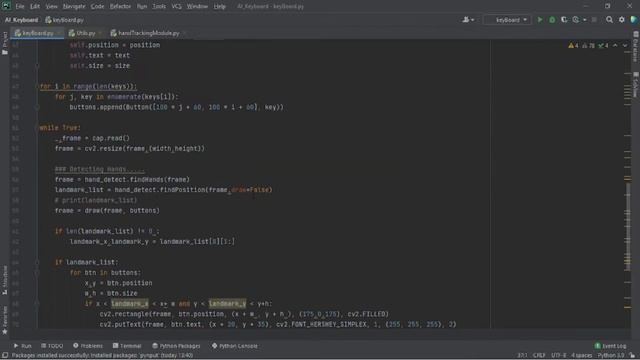Open the VCS menu
The image size is (640, 360).
(x=176, y=6)
